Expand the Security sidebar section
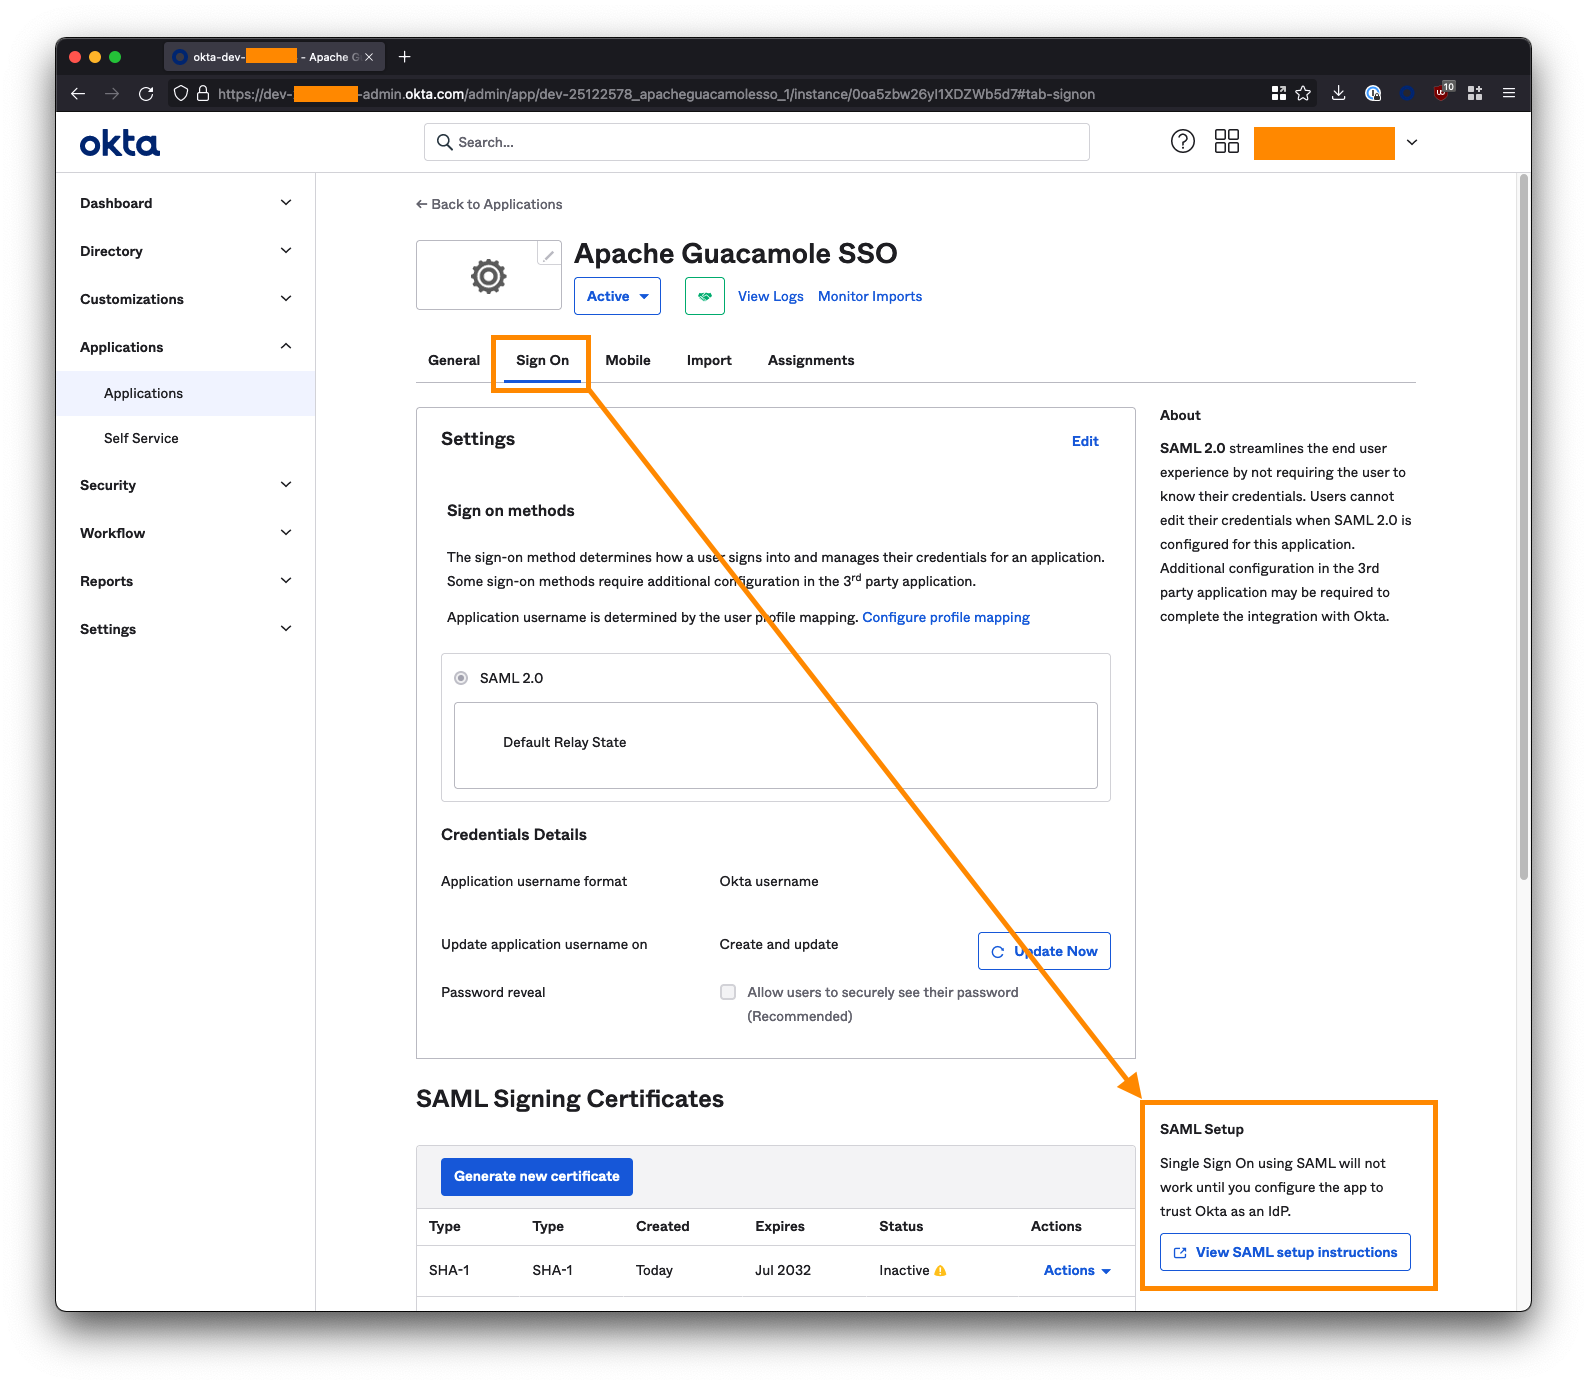 coord(185,485)
